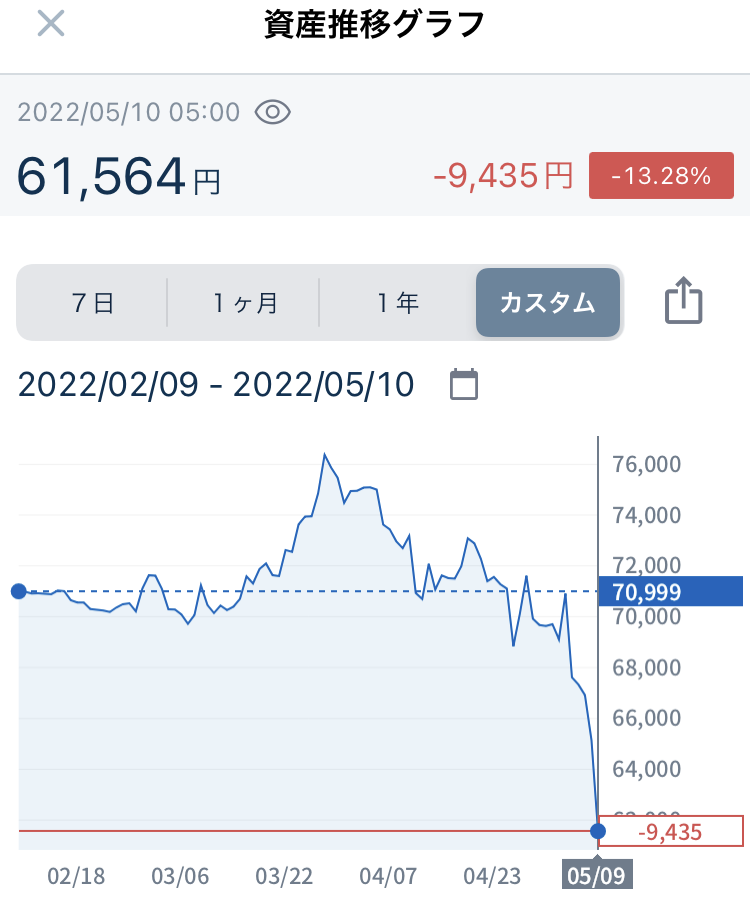This screenshot has width=750, height=899.
Task: Select the 1ヶ月 period tab
Action: tap(244, 303)
